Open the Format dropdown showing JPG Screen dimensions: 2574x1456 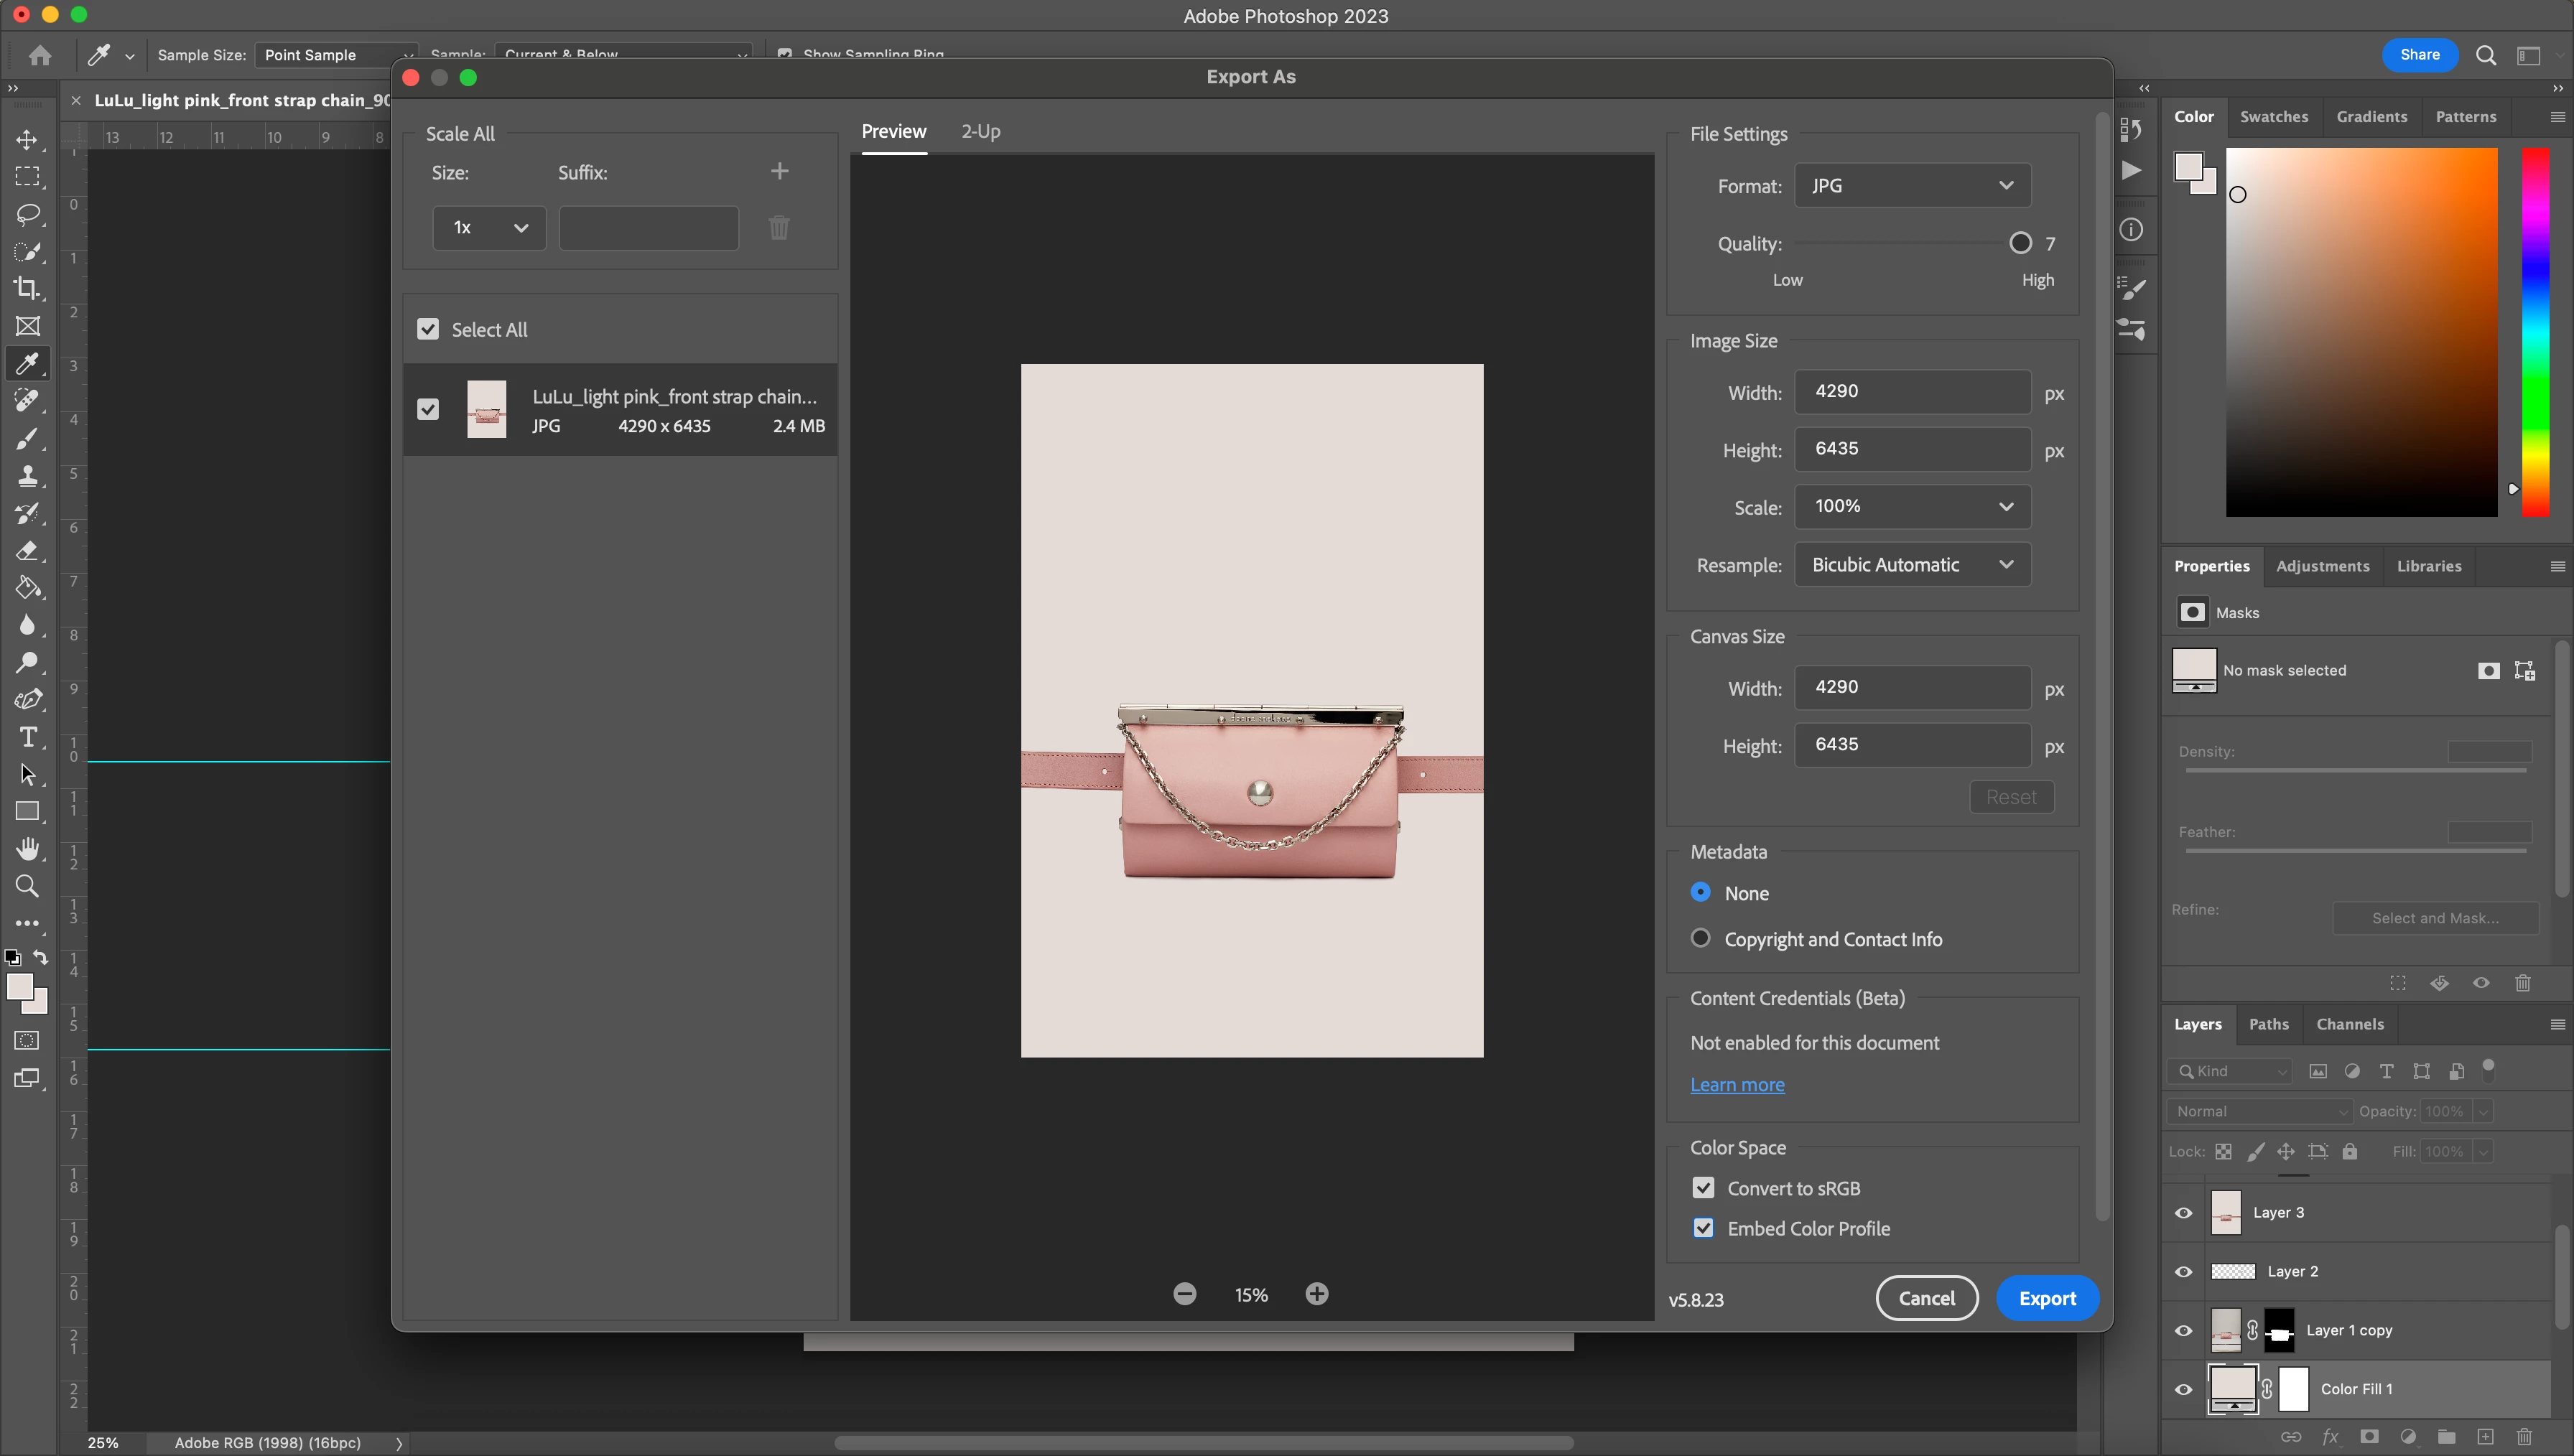[1912, 186]
